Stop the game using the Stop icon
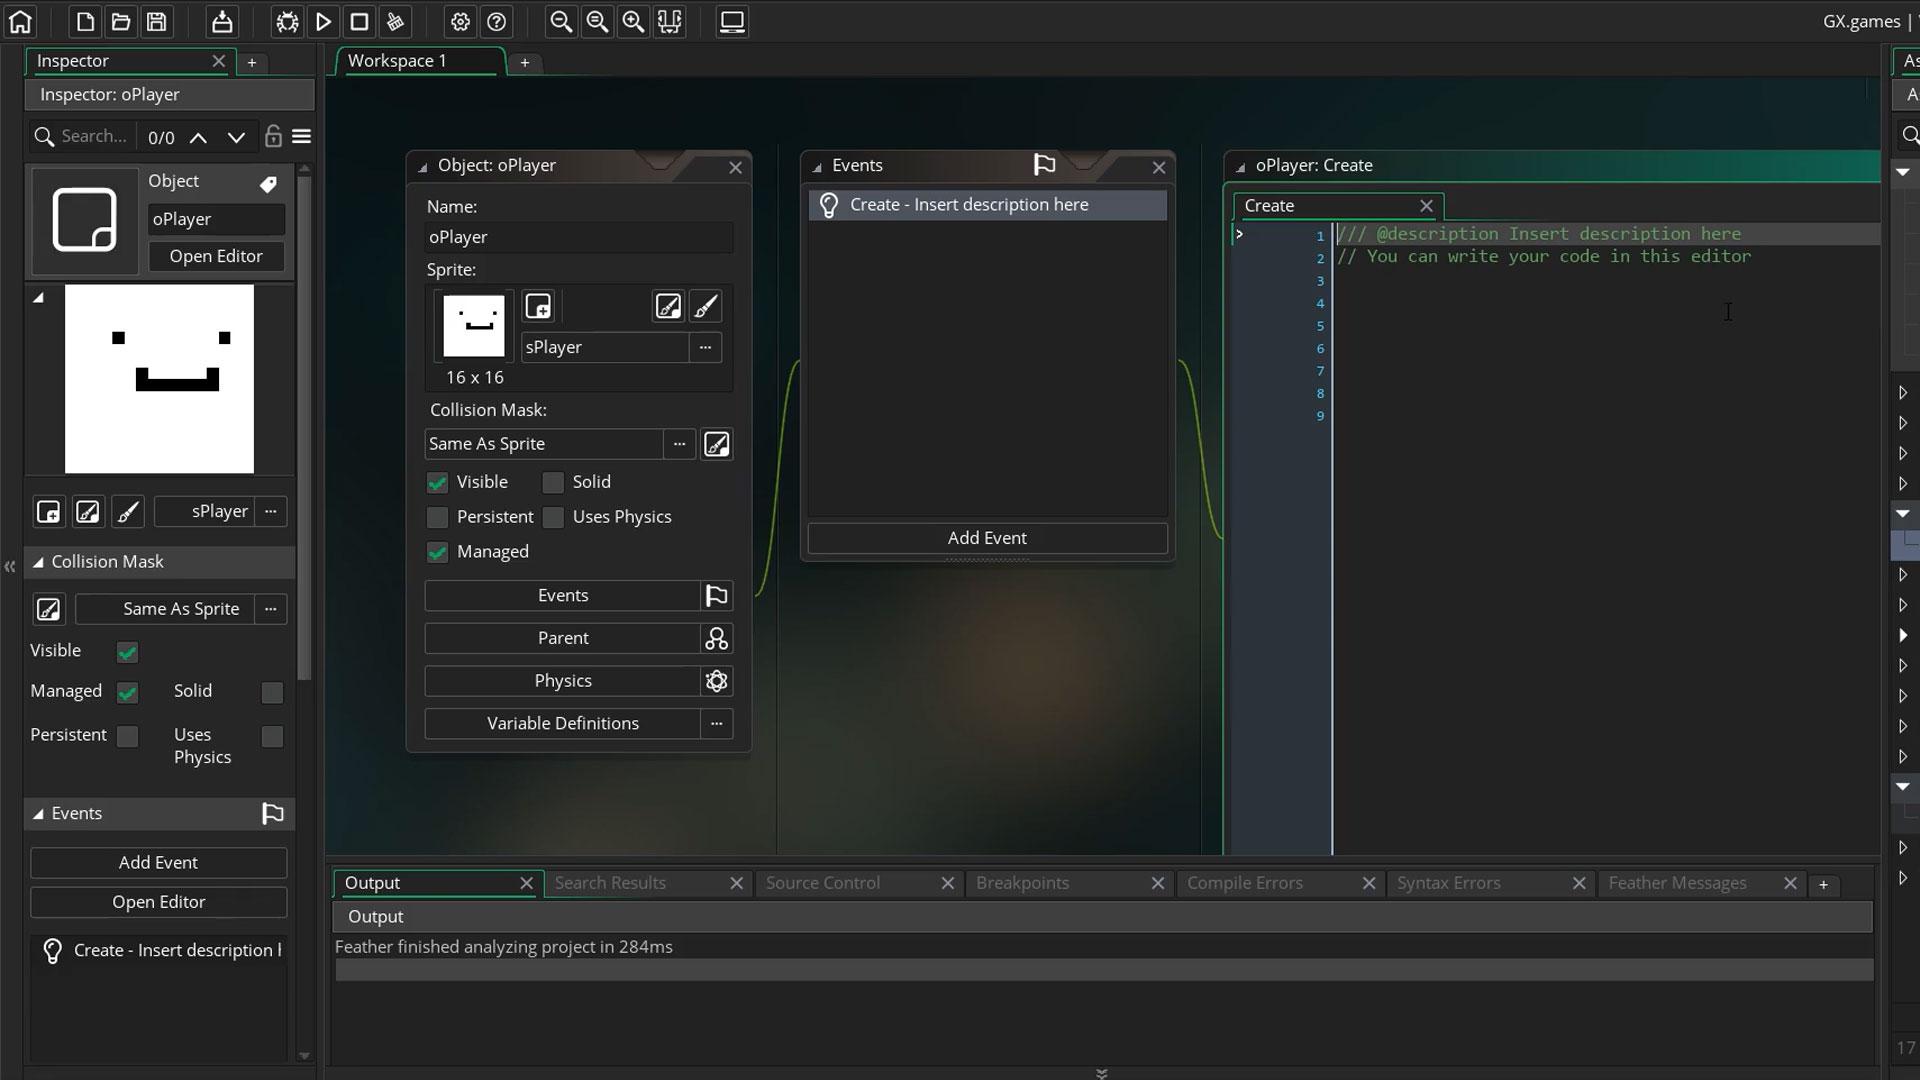Screen dimensions: 1920x1080 tap(359, 21)
